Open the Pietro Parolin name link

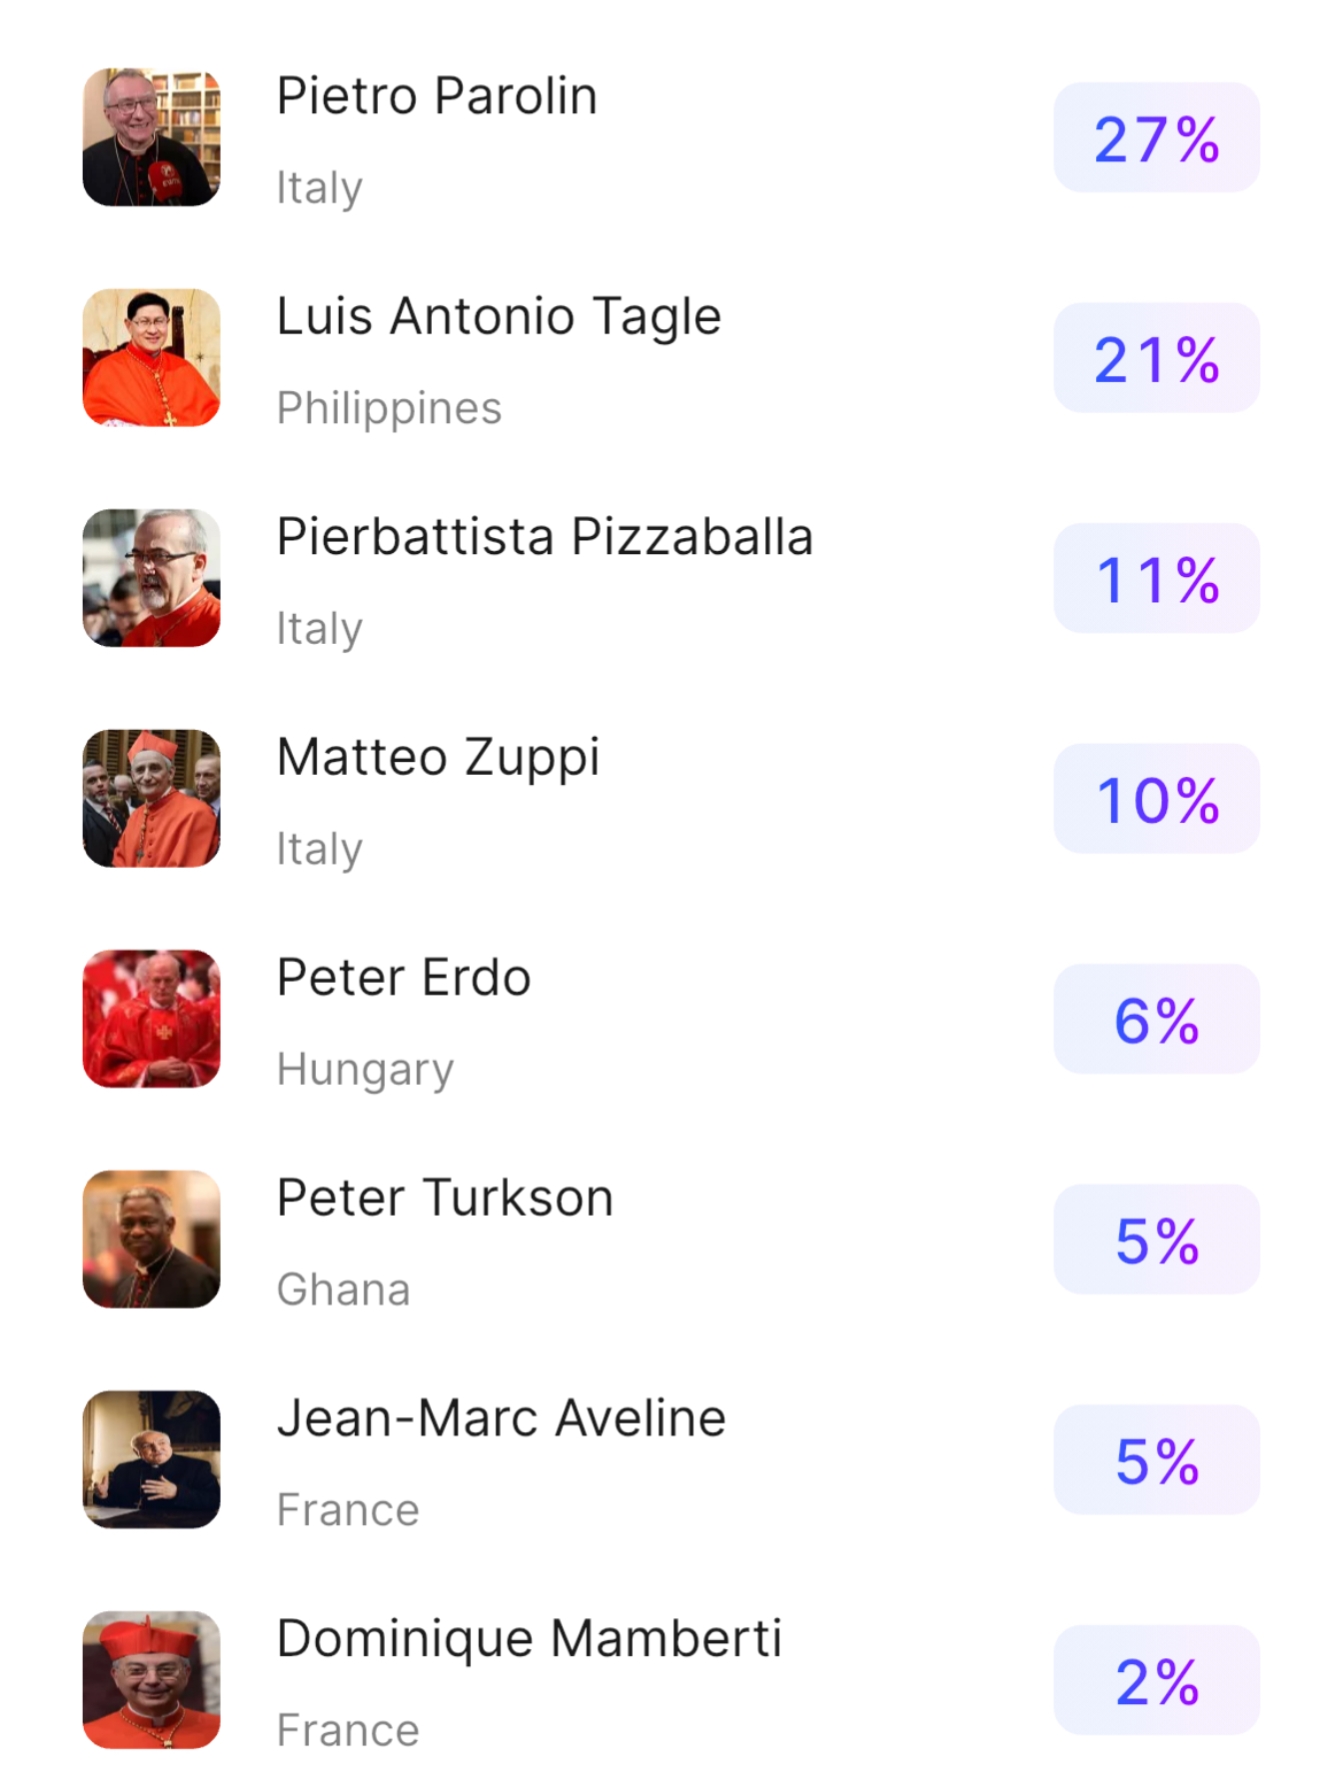coord(437,96)
